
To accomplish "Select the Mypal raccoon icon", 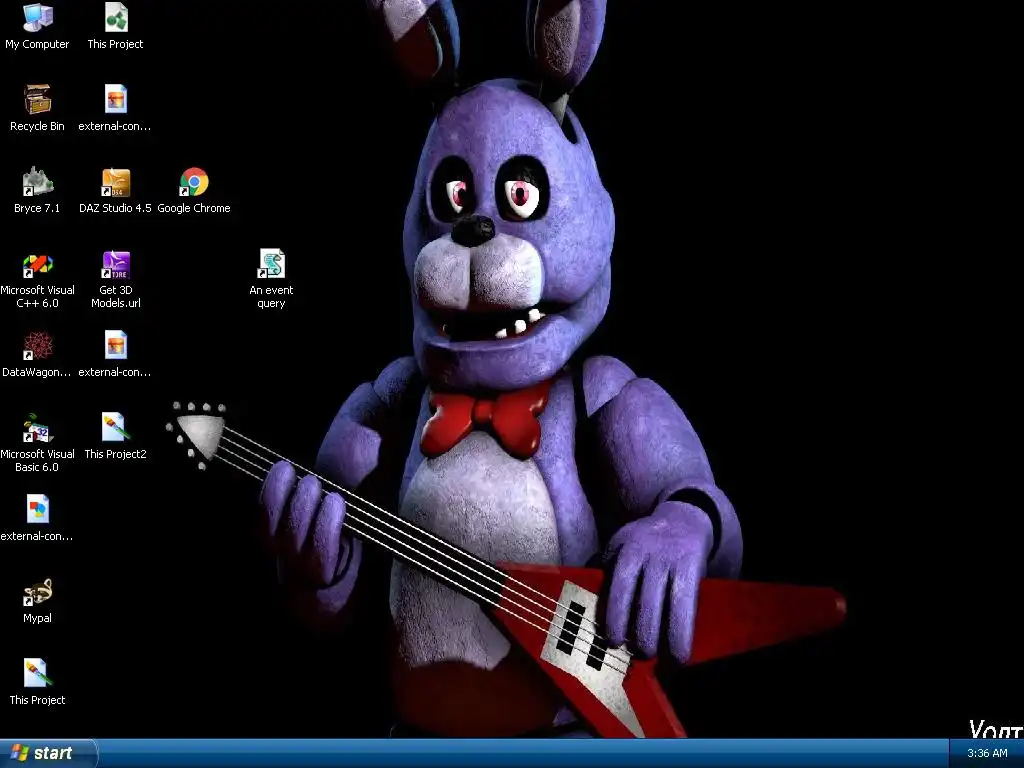I will [37, 592].
